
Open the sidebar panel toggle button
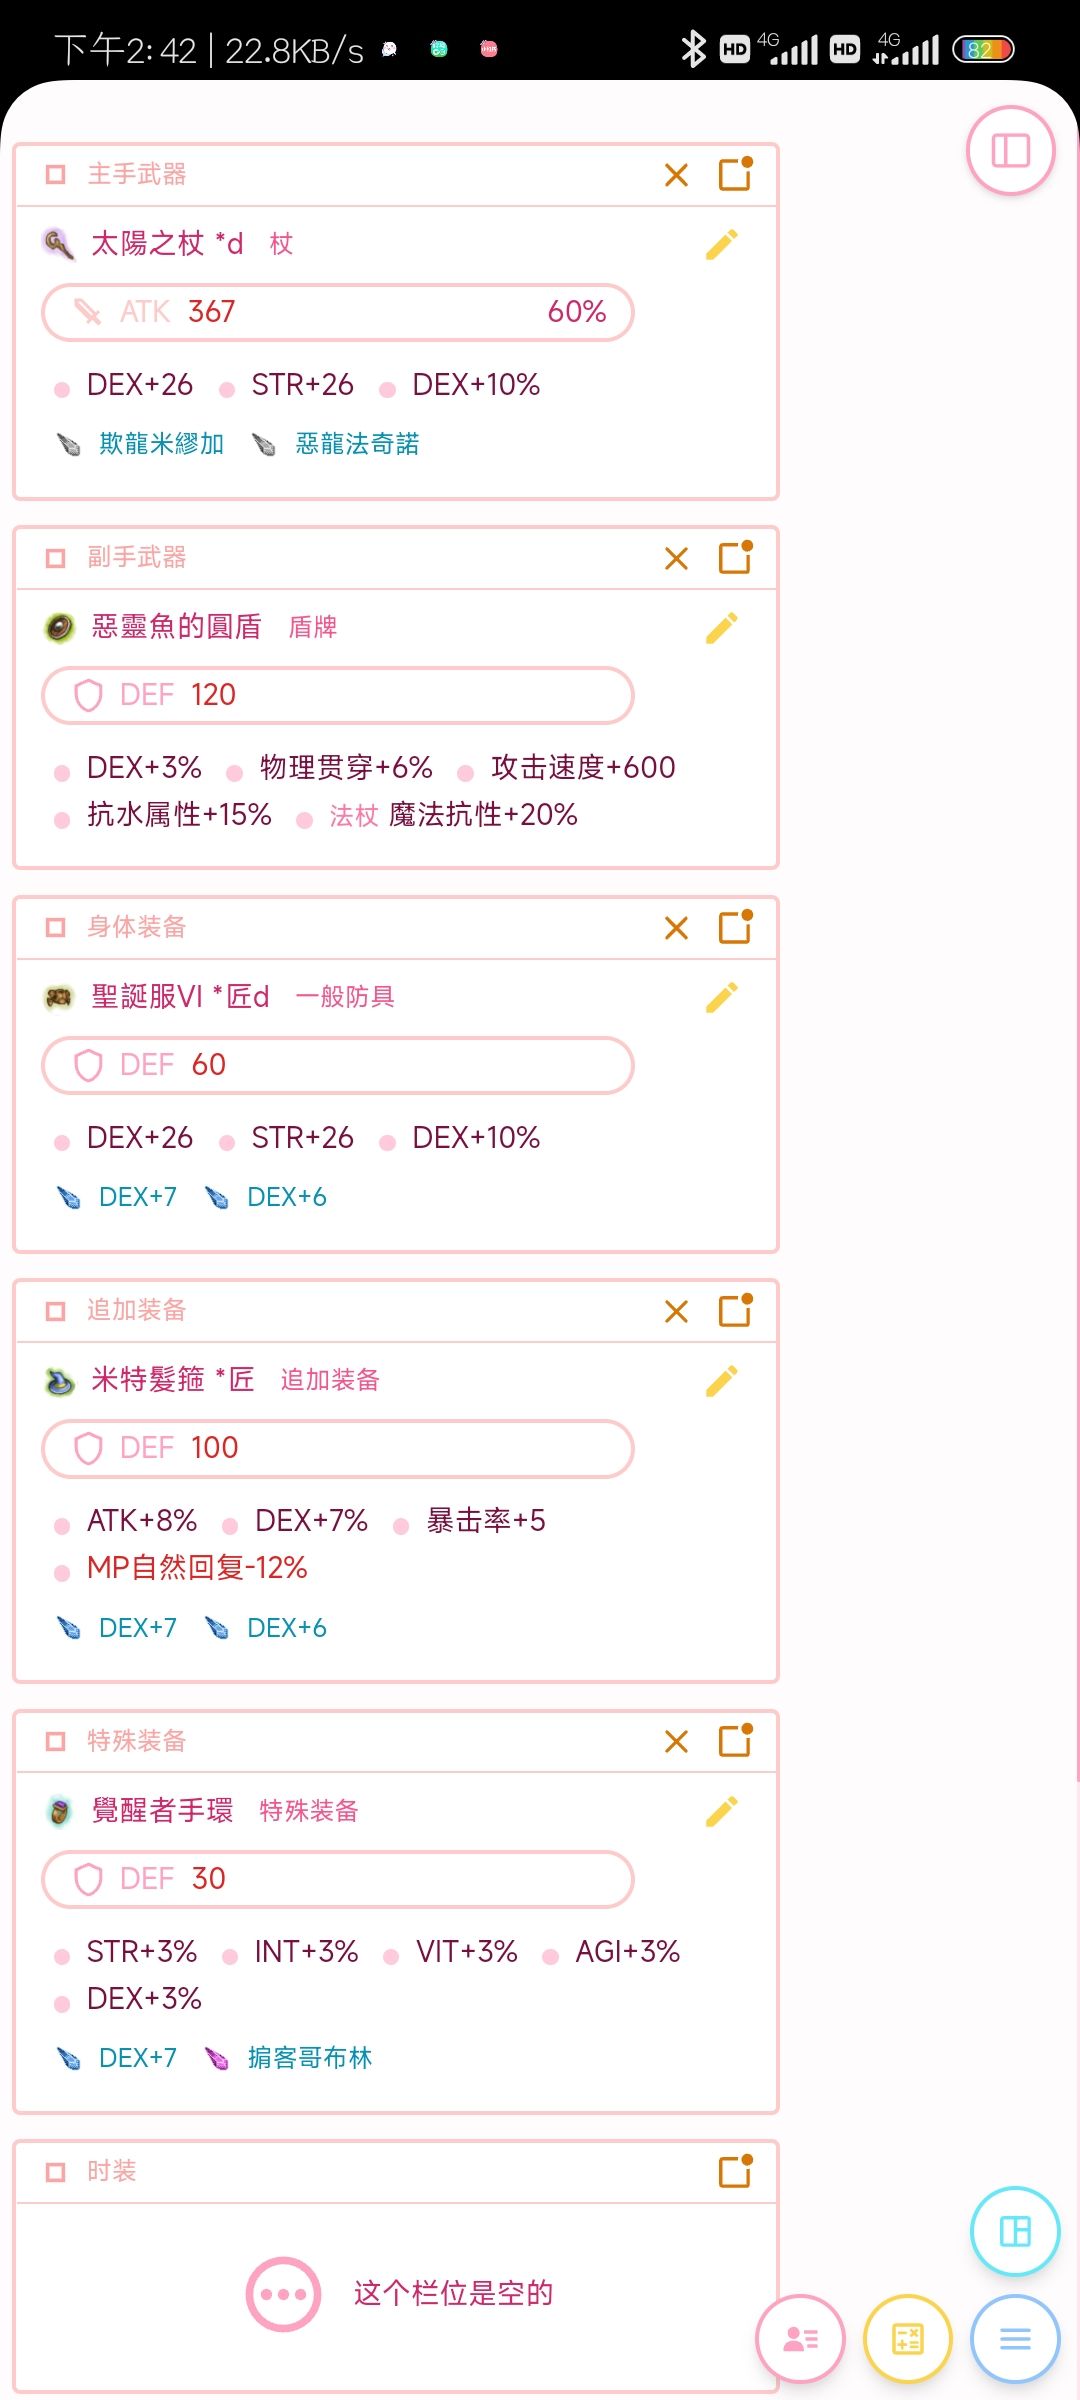pos(1010,151)
